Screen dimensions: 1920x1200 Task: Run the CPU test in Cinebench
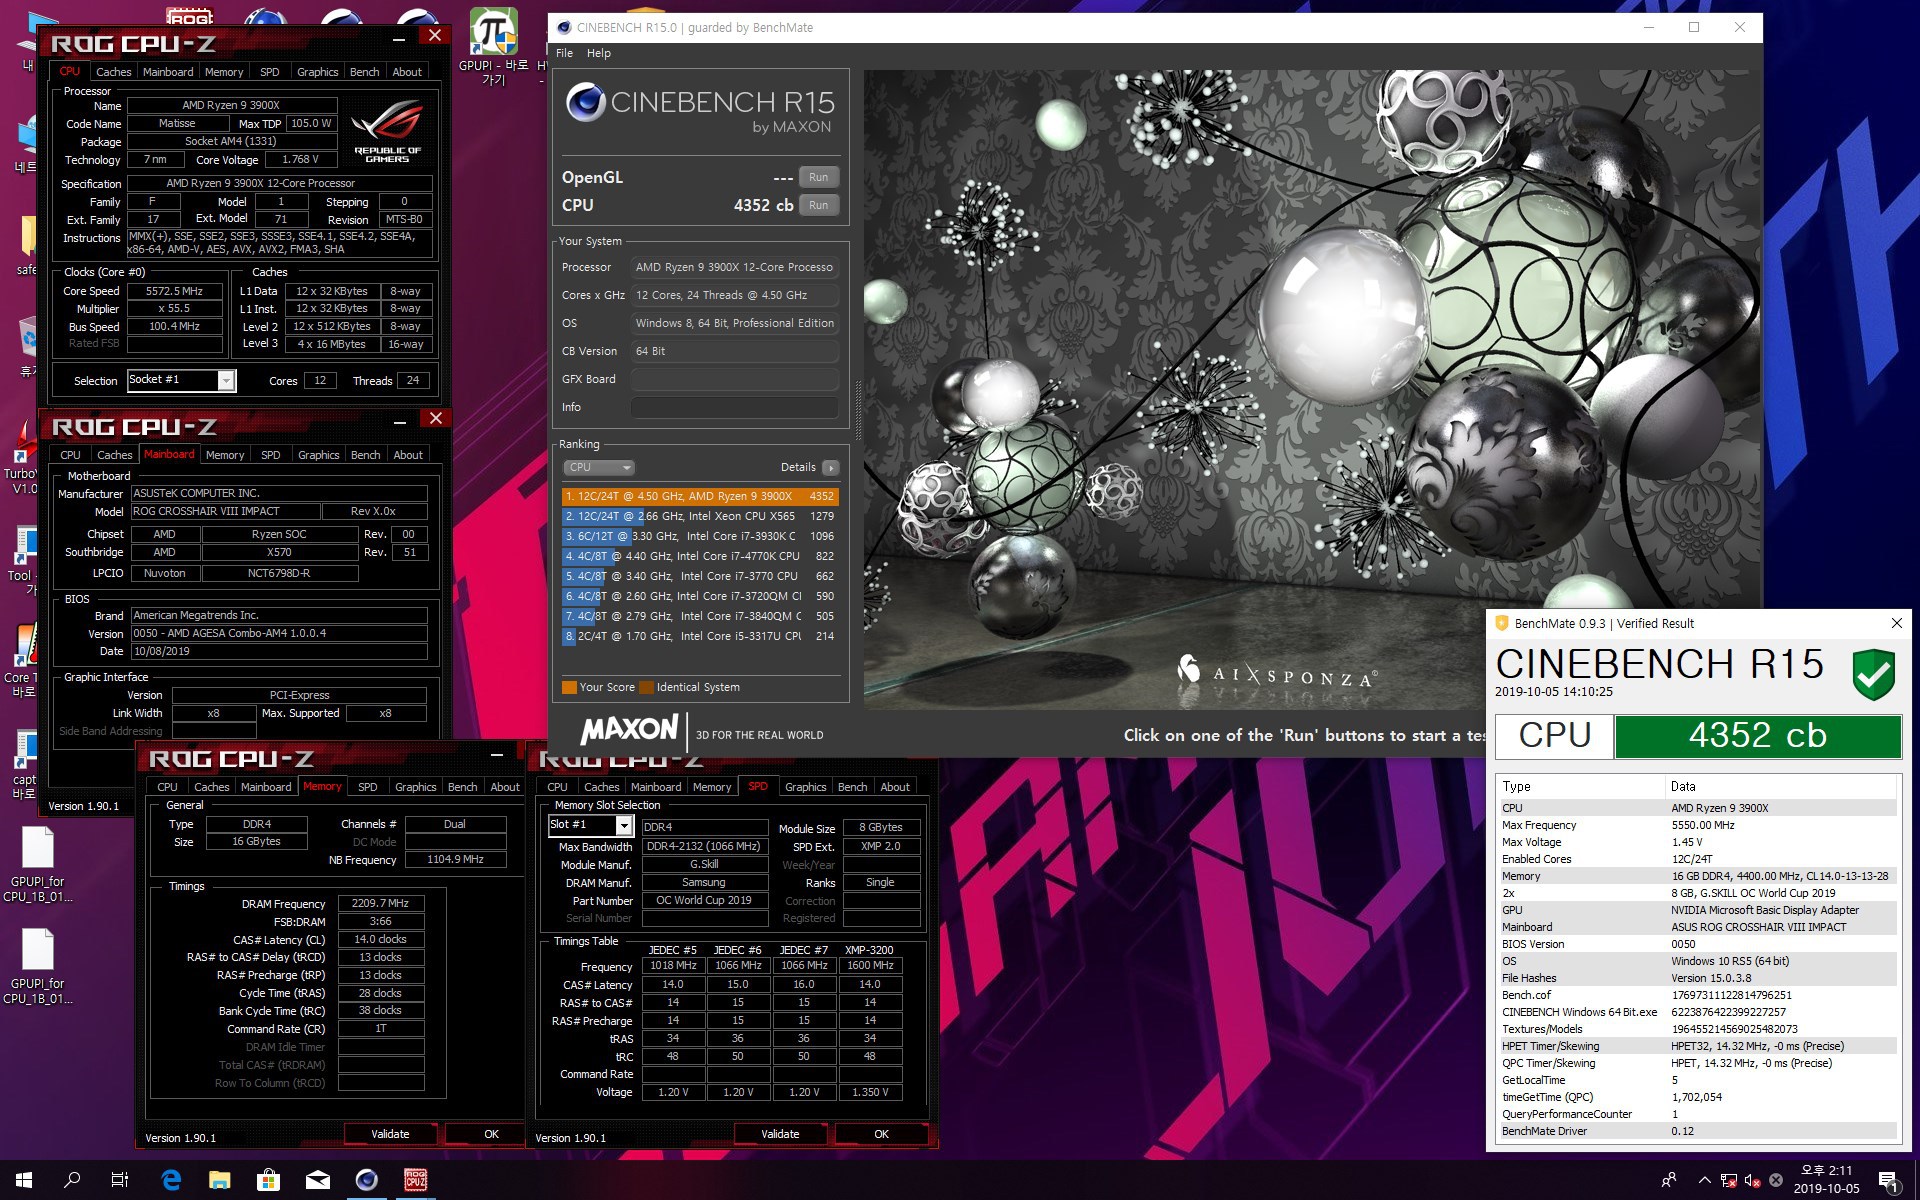click(818, 205)
